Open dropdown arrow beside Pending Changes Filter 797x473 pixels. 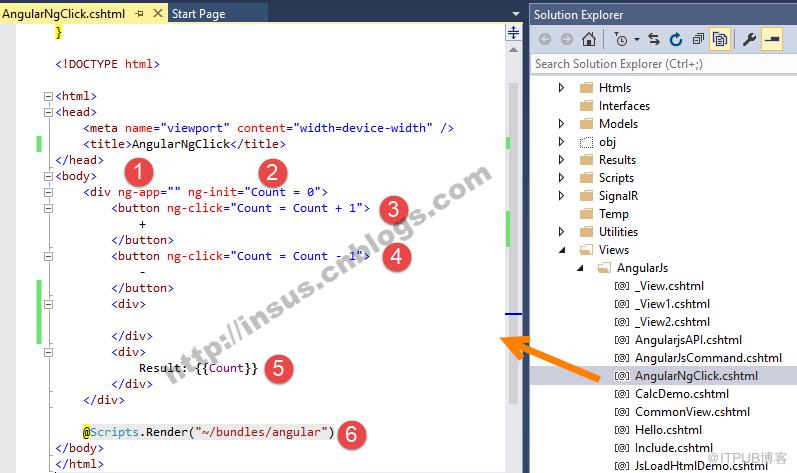pyautogui.click(x=636, y=39)
